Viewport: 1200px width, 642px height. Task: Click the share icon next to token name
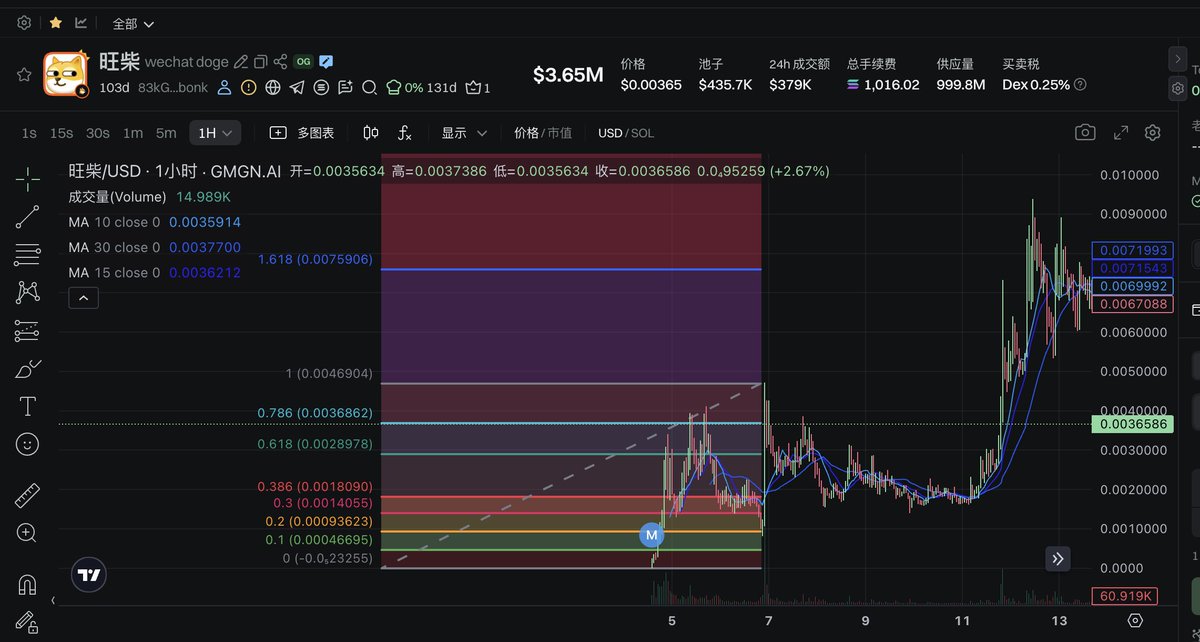pyautogui.click(x=281, y=62)
